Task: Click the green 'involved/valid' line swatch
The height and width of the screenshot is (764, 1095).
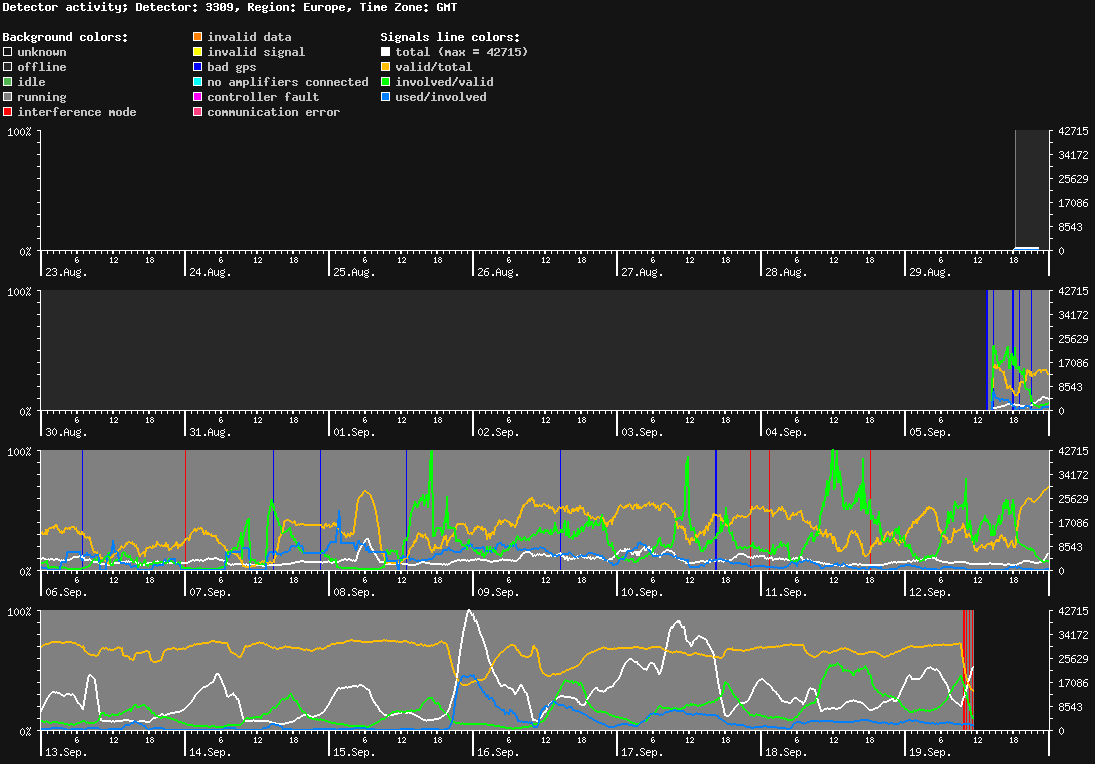Action: coord(385,82)
